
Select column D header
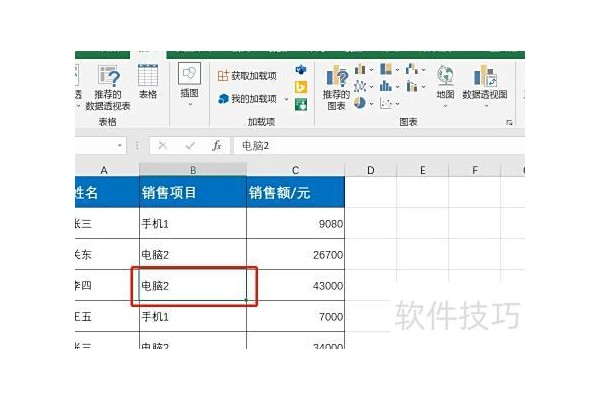[370, 170]
